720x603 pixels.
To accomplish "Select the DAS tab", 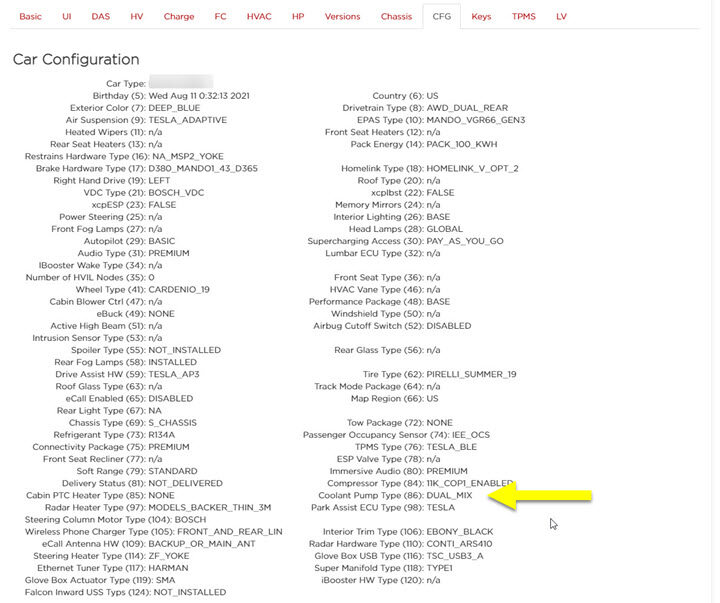I will 101,17.
